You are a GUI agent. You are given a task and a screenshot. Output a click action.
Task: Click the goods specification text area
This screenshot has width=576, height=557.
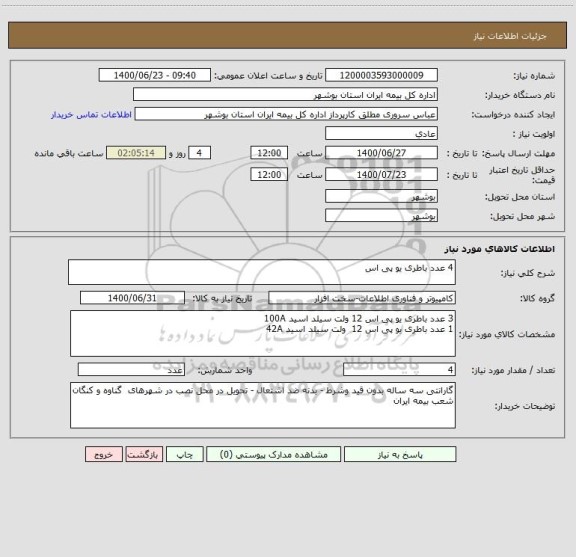coord(263,334)
